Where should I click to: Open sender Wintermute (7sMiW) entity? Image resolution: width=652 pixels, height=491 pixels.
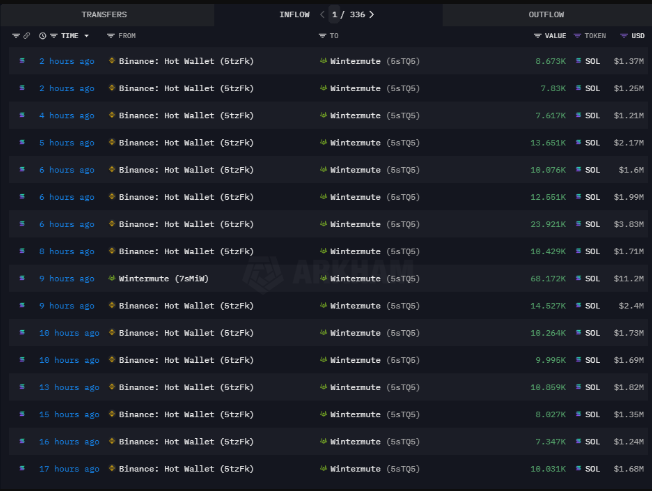(163, 279)
